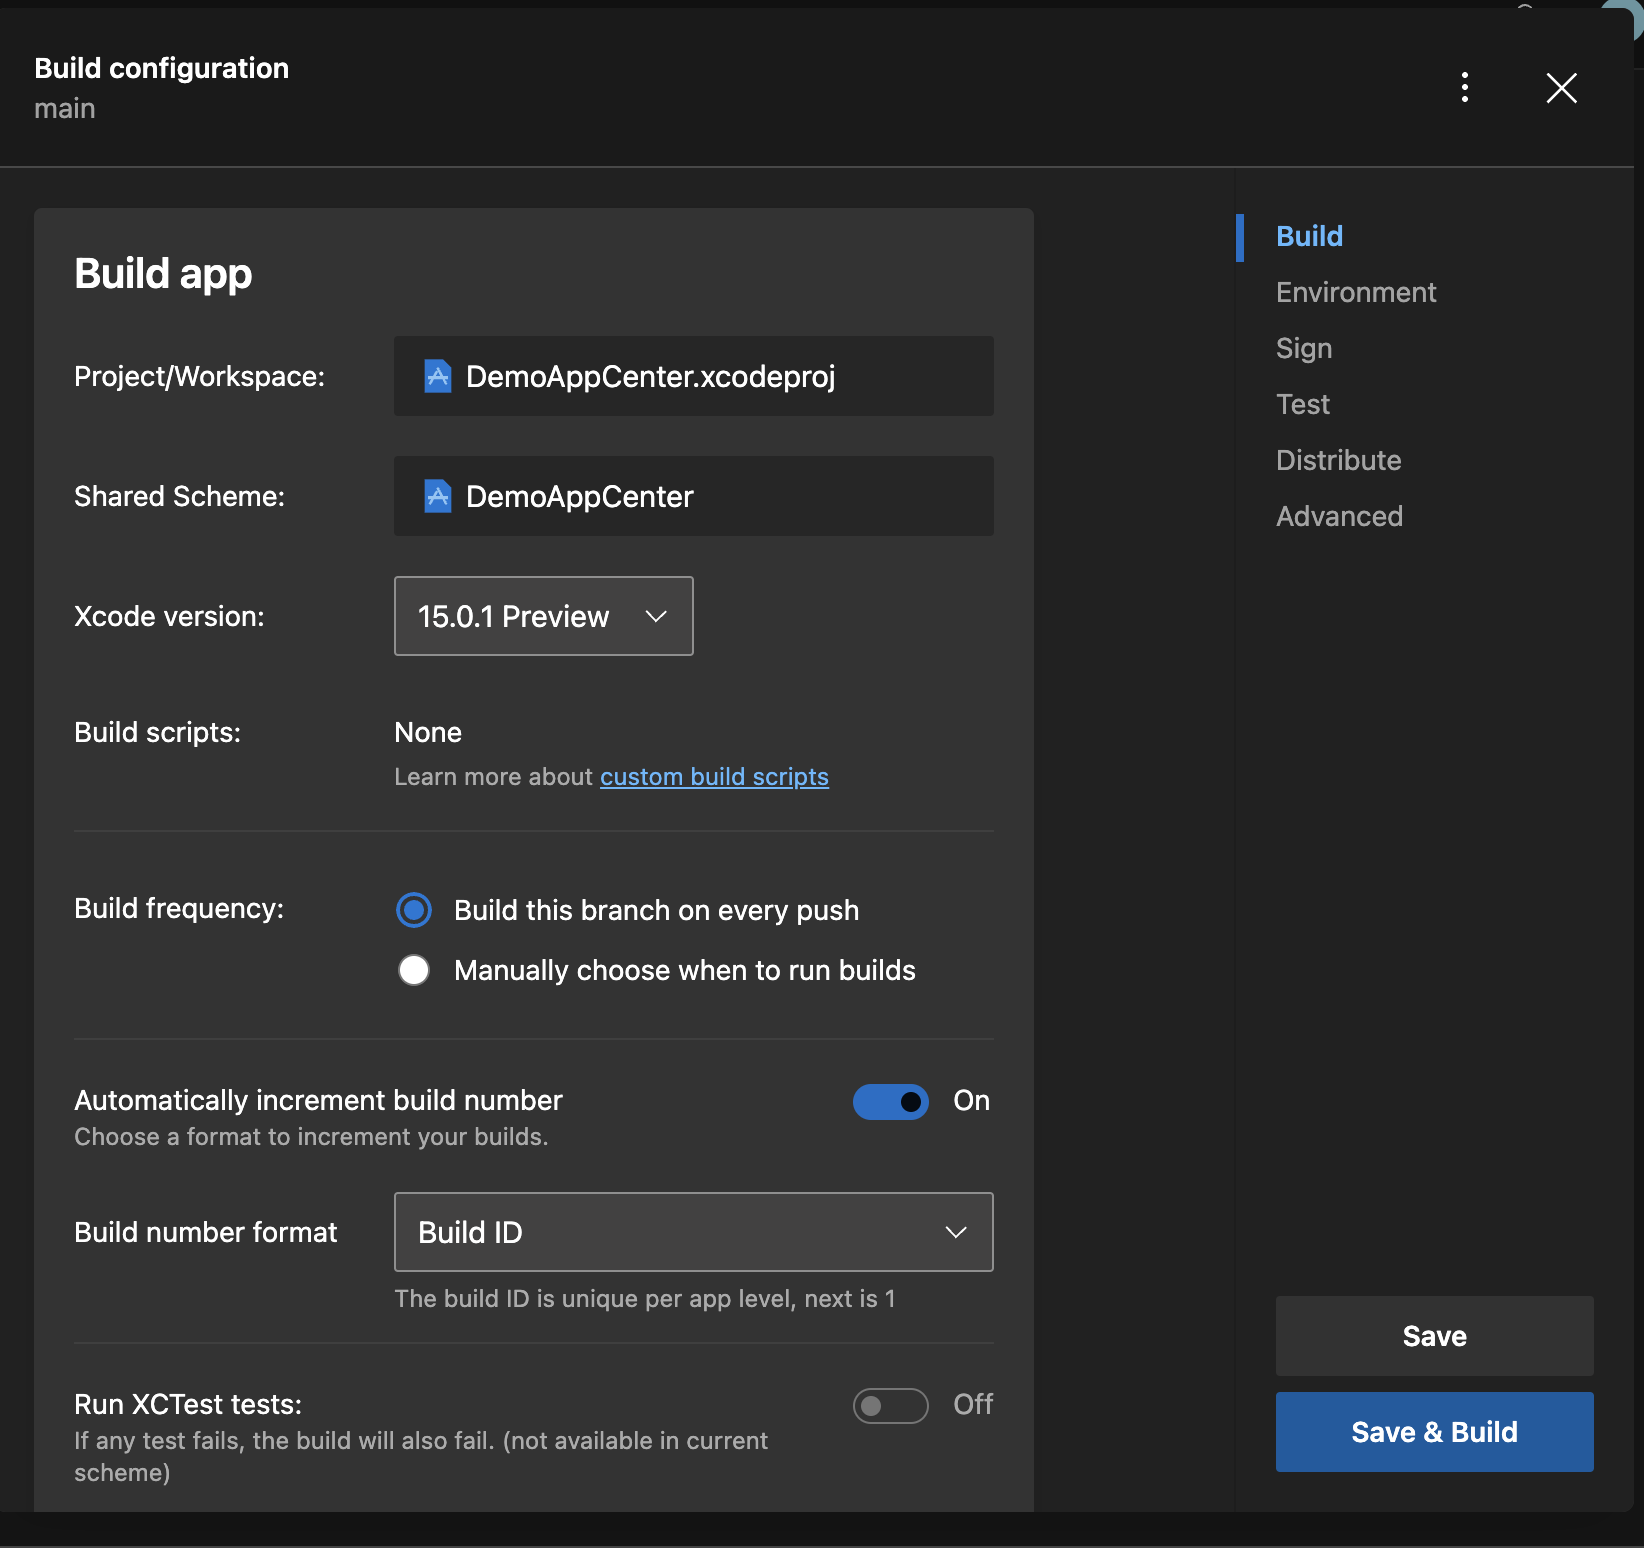This screenshot has width=1644, height=1548.
Task: Click the Xcode project icon beside DemoAppCenter.xcodeproj
Action: 437,376
